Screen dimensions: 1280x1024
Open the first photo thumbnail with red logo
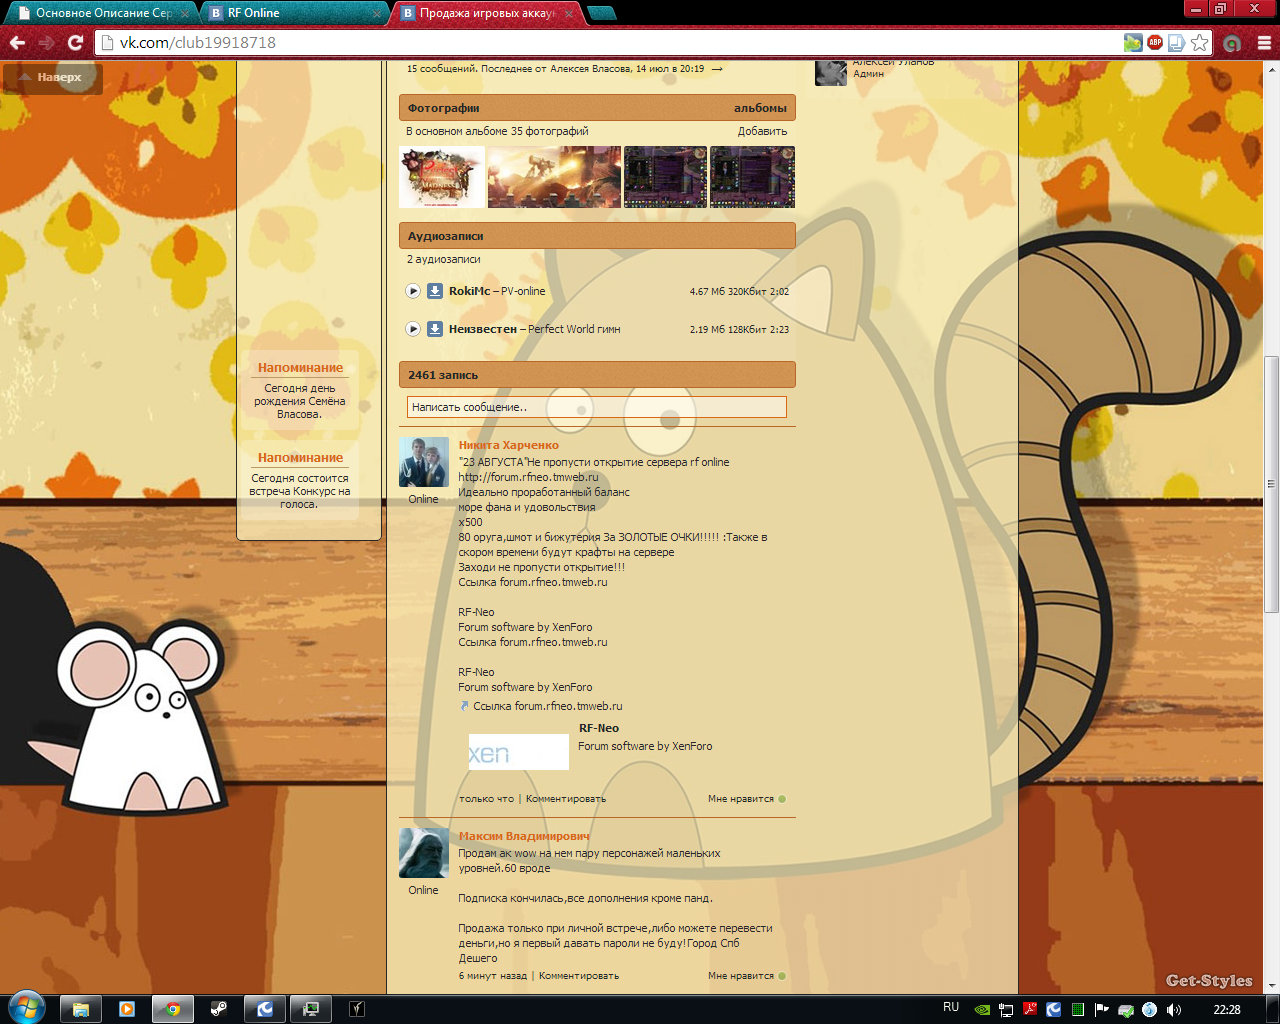442,177
